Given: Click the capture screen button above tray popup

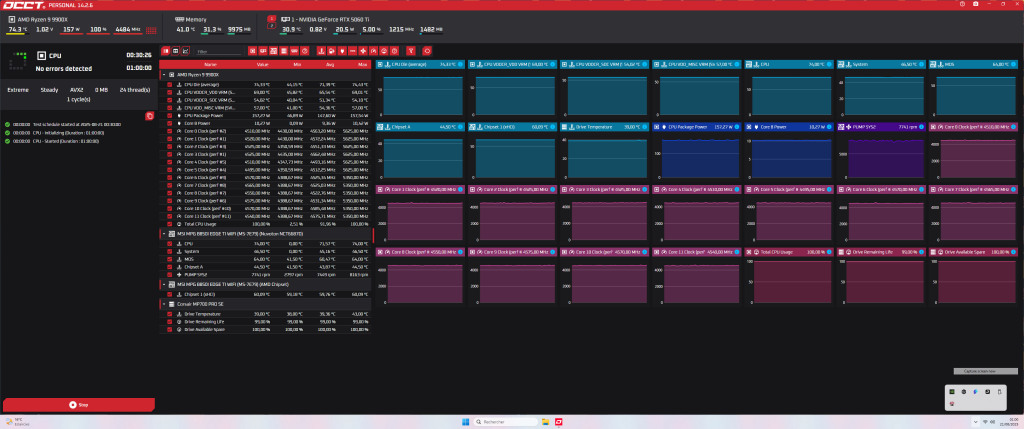Looking at the screenshot, I should point(984,371).
